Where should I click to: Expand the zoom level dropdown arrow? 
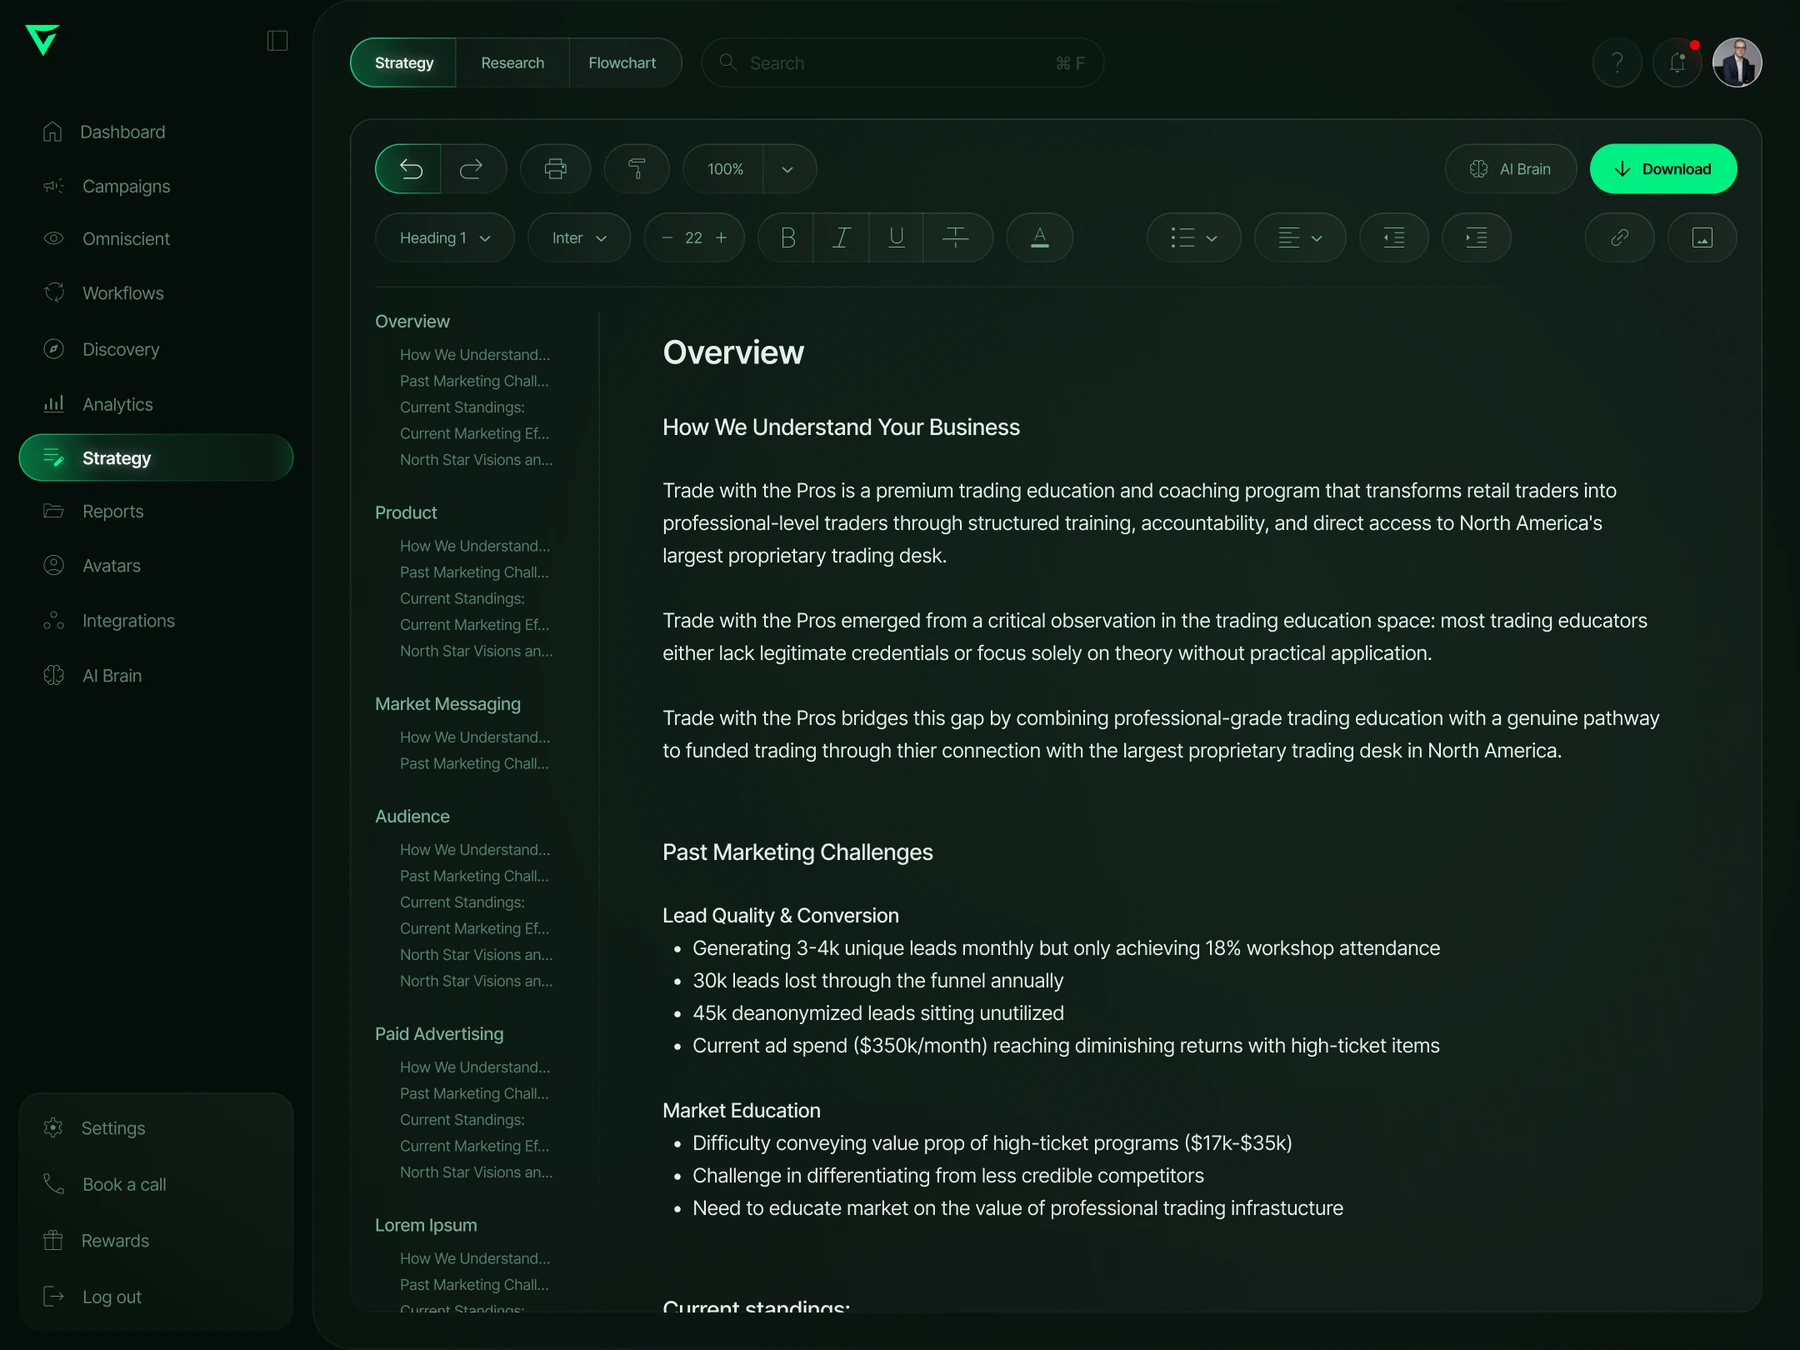tap(788, 169)
